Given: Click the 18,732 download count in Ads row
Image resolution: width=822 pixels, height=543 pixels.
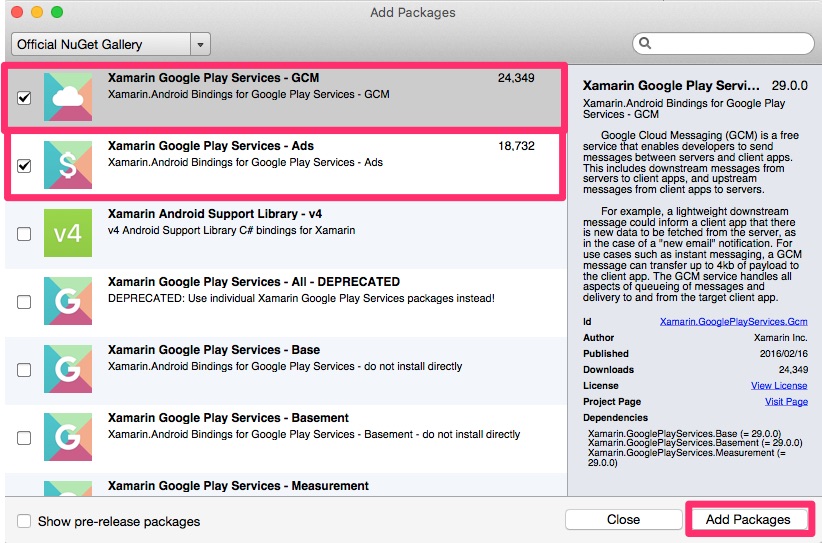Looking at the screenshot, I should click(x=516, y=146).
